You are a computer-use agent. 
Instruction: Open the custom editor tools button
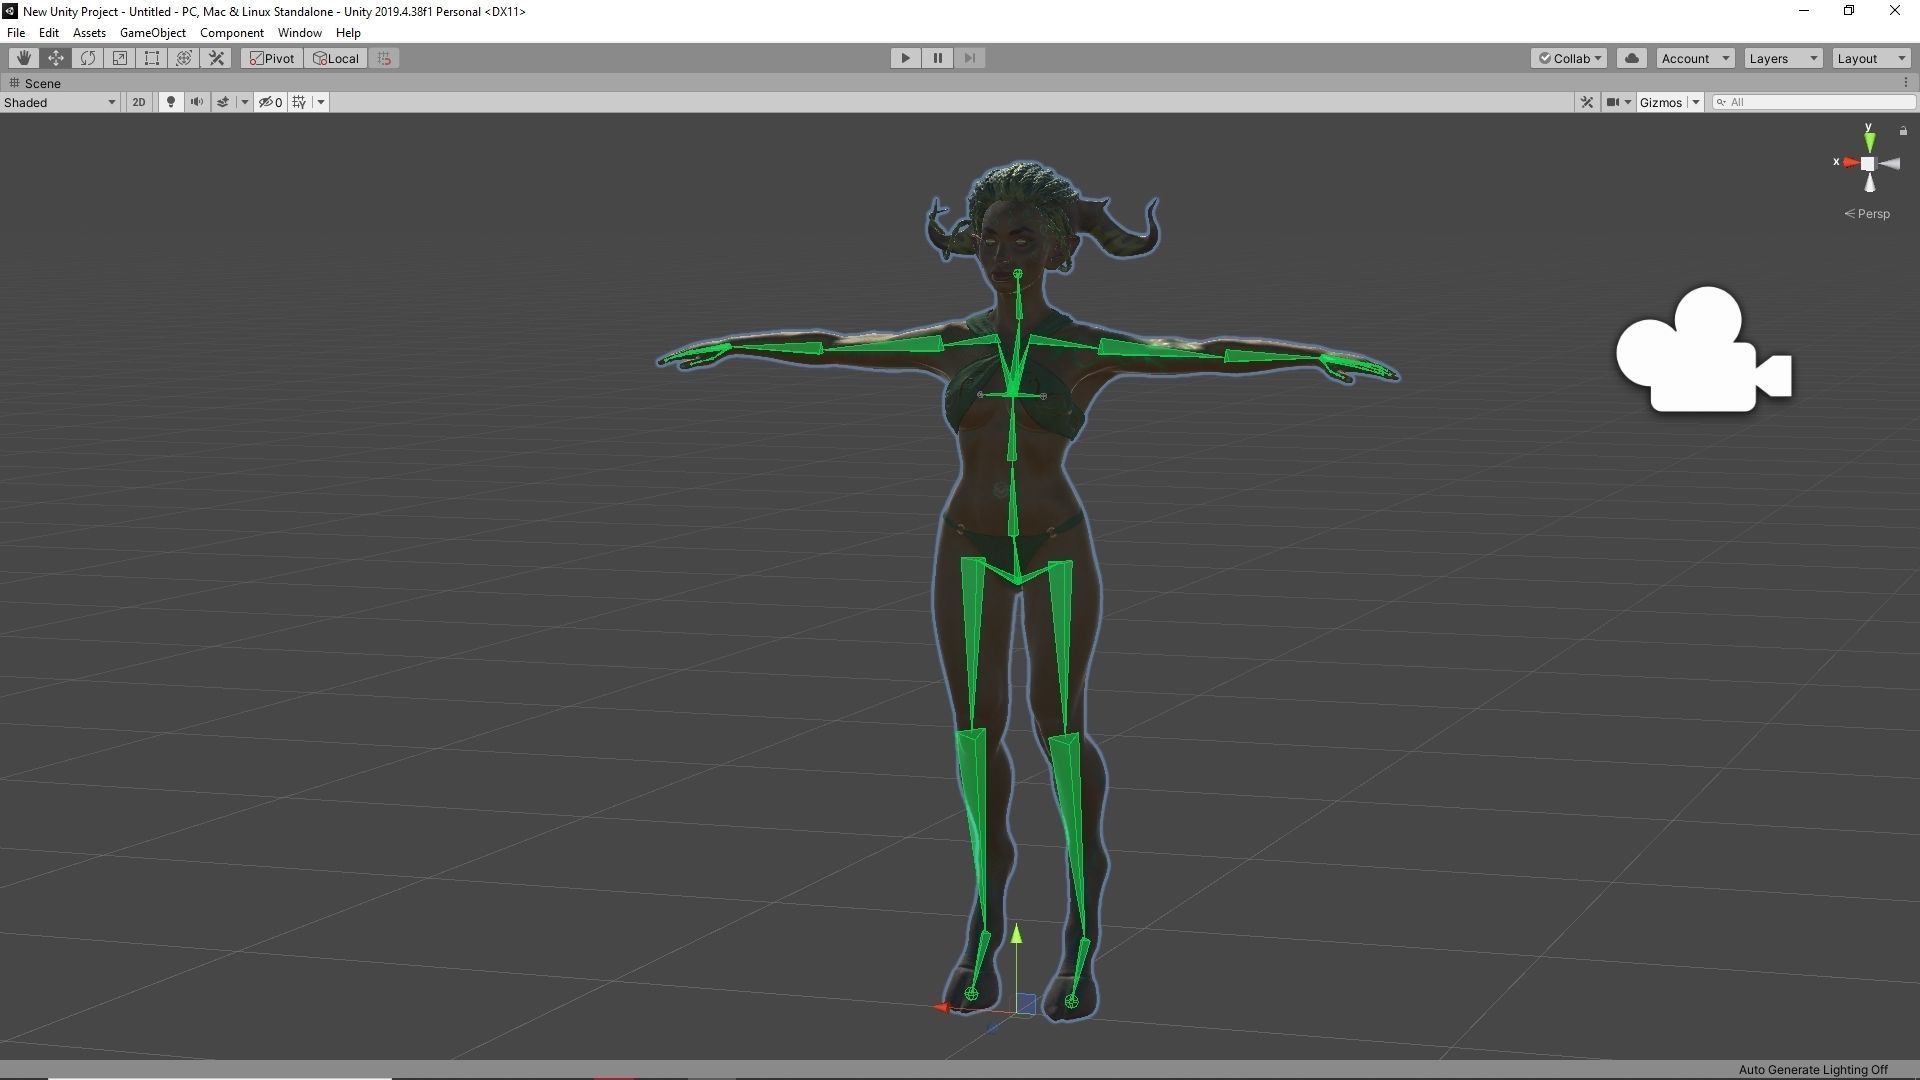(216, 58)
